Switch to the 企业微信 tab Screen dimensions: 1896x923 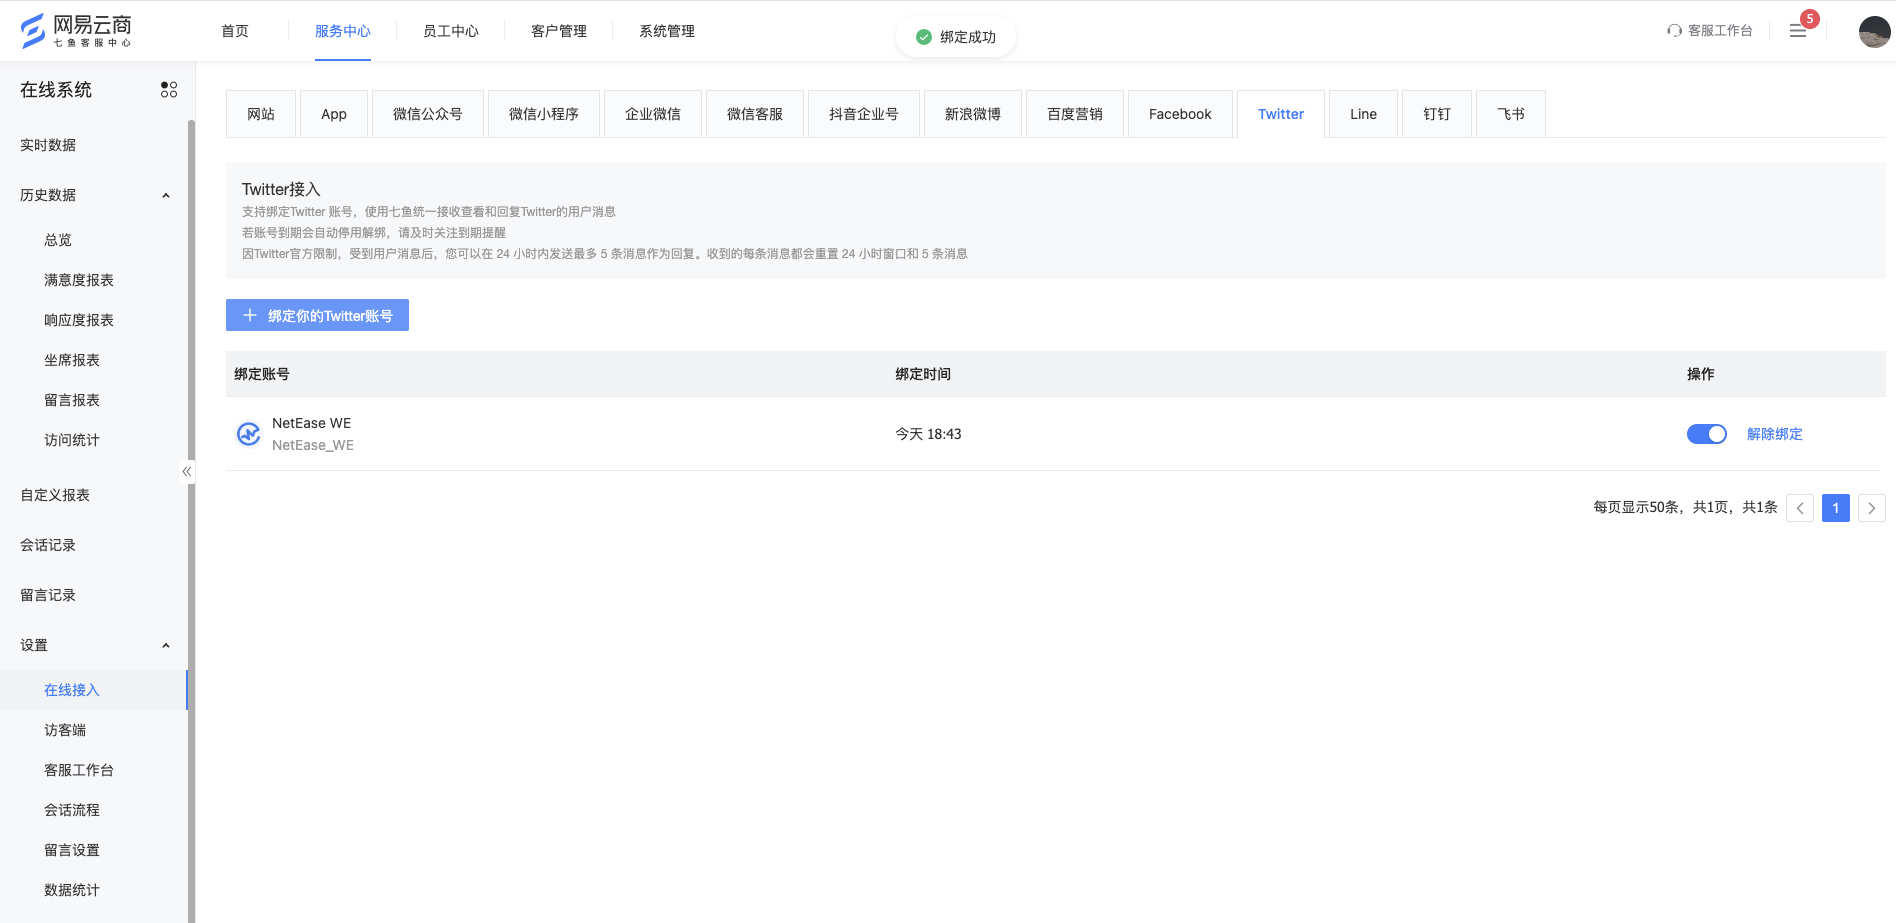[653, 114]
